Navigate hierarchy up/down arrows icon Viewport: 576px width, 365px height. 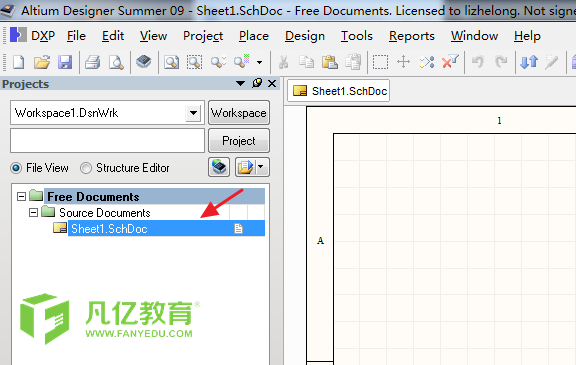[529, 62]
